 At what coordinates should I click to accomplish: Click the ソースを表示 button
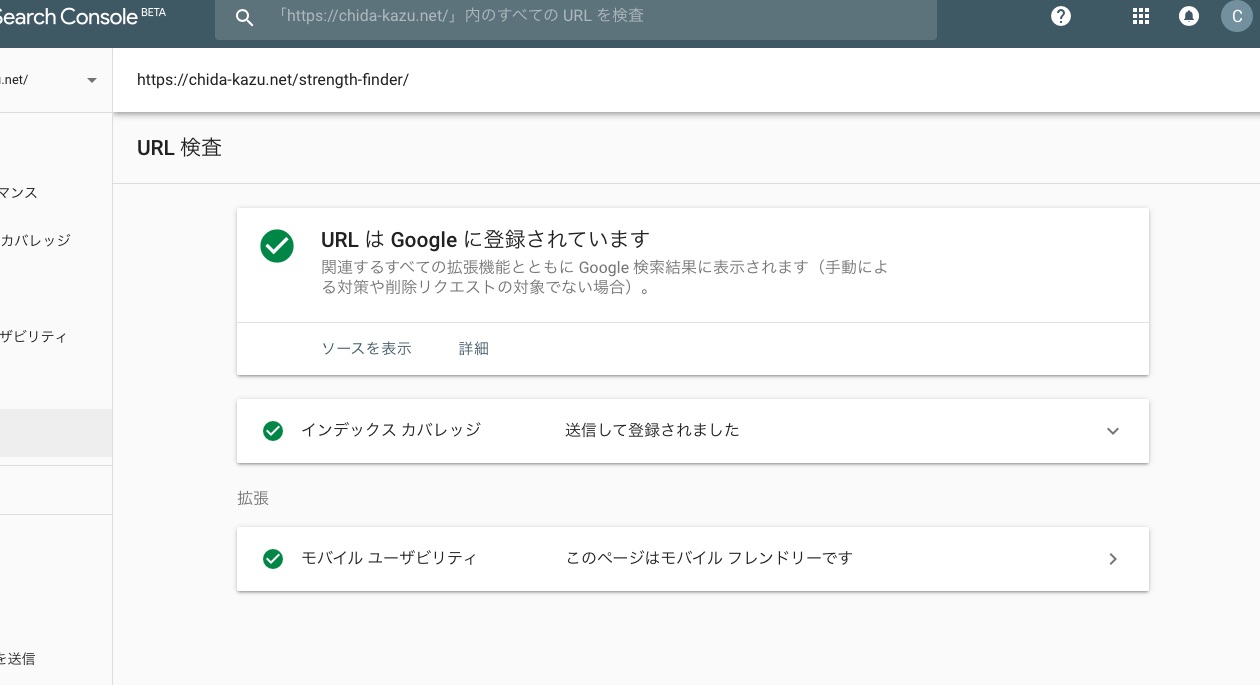366,349
